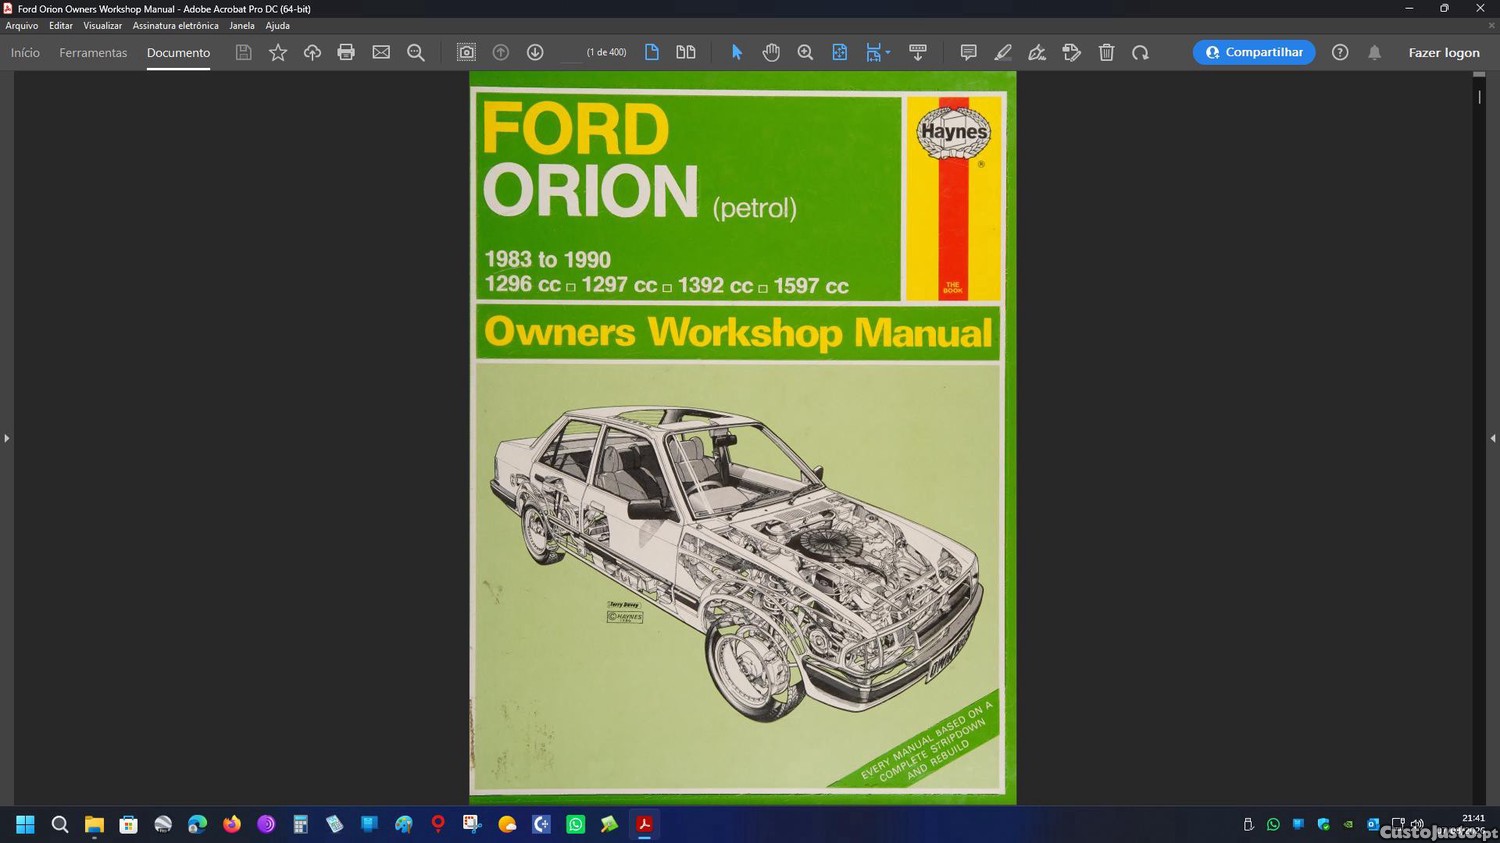Click the NVIDIA icon in the system tray
Image resolution: width=1500 pixels, height=843 pixels.
tap(1348, 824)
